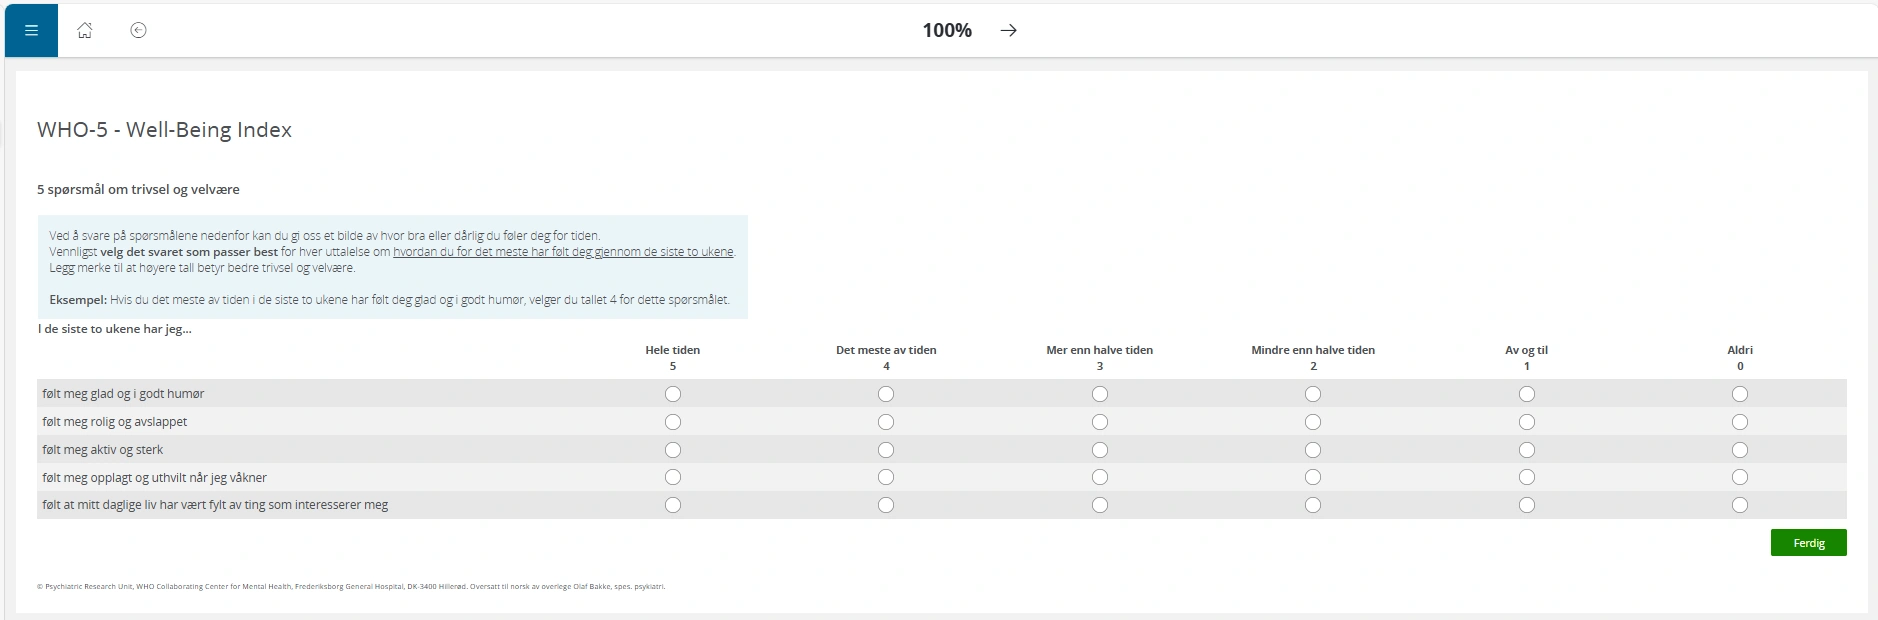Choose 'Det meste av tiden' for 'opplagt og uthvilt'
Image resolution: width=1878 pixels, height=620 pixels.
pyautogui.click(x=886, y=477)
